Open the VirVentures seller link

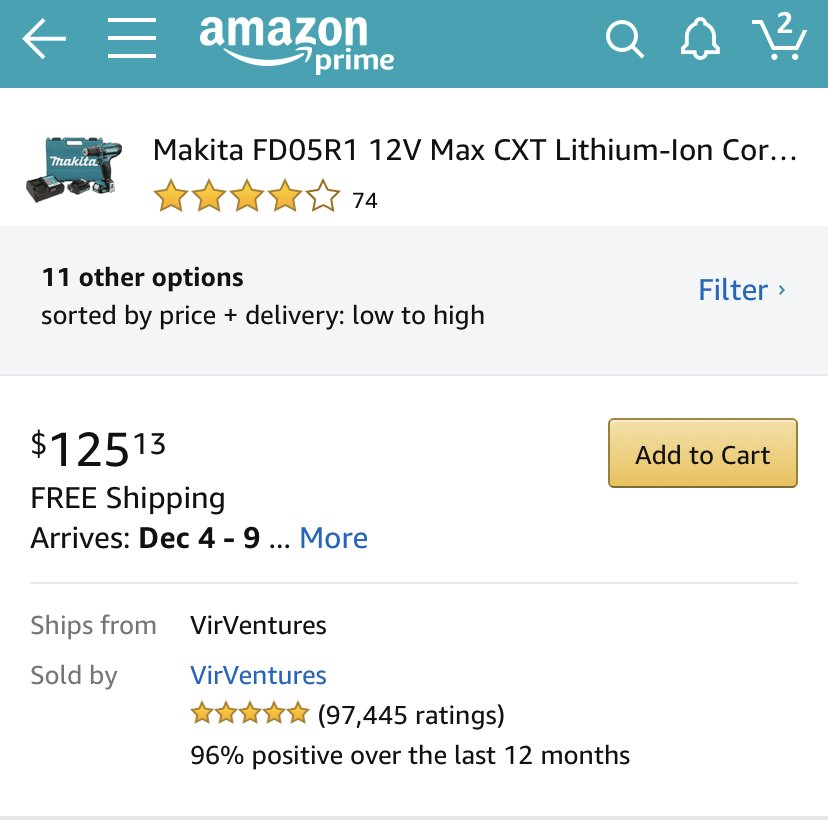click(258, 675)
